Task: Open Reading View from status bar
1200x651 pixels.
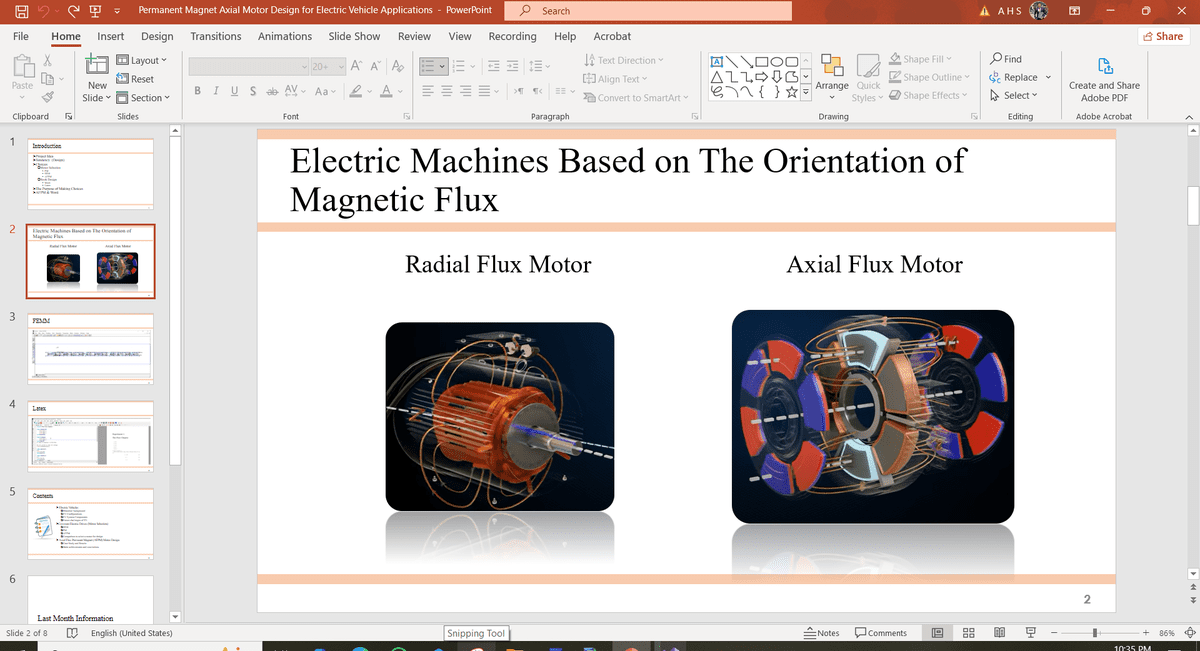Action: pos(999,633)
